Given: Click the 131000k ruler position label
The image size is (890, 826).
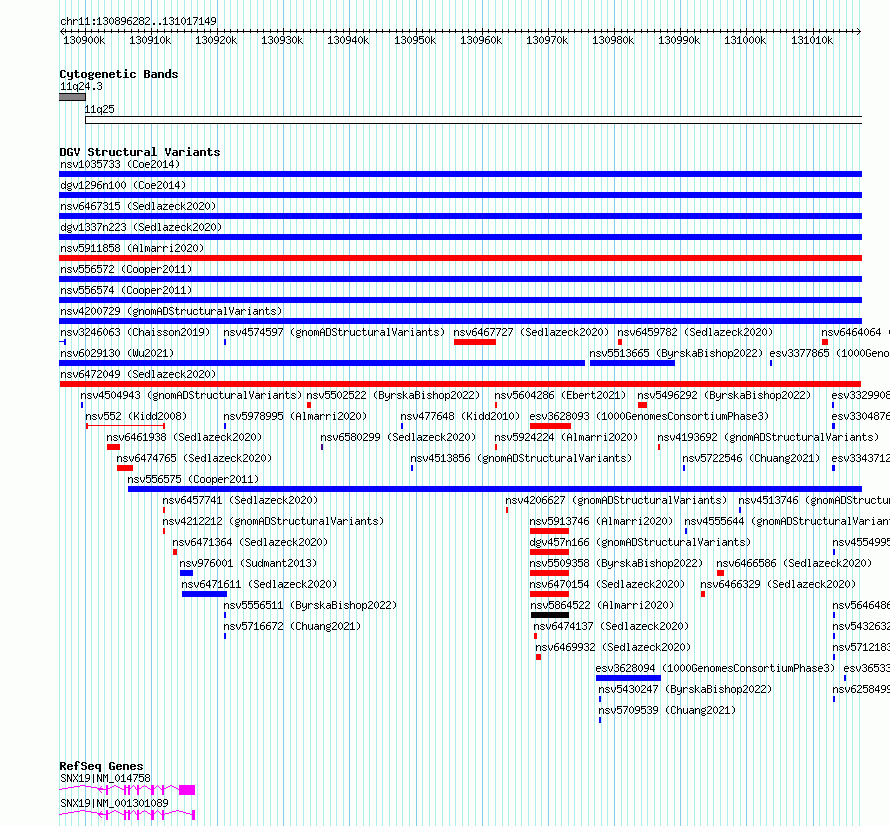Looking at the screenshot, I should 745,40.
